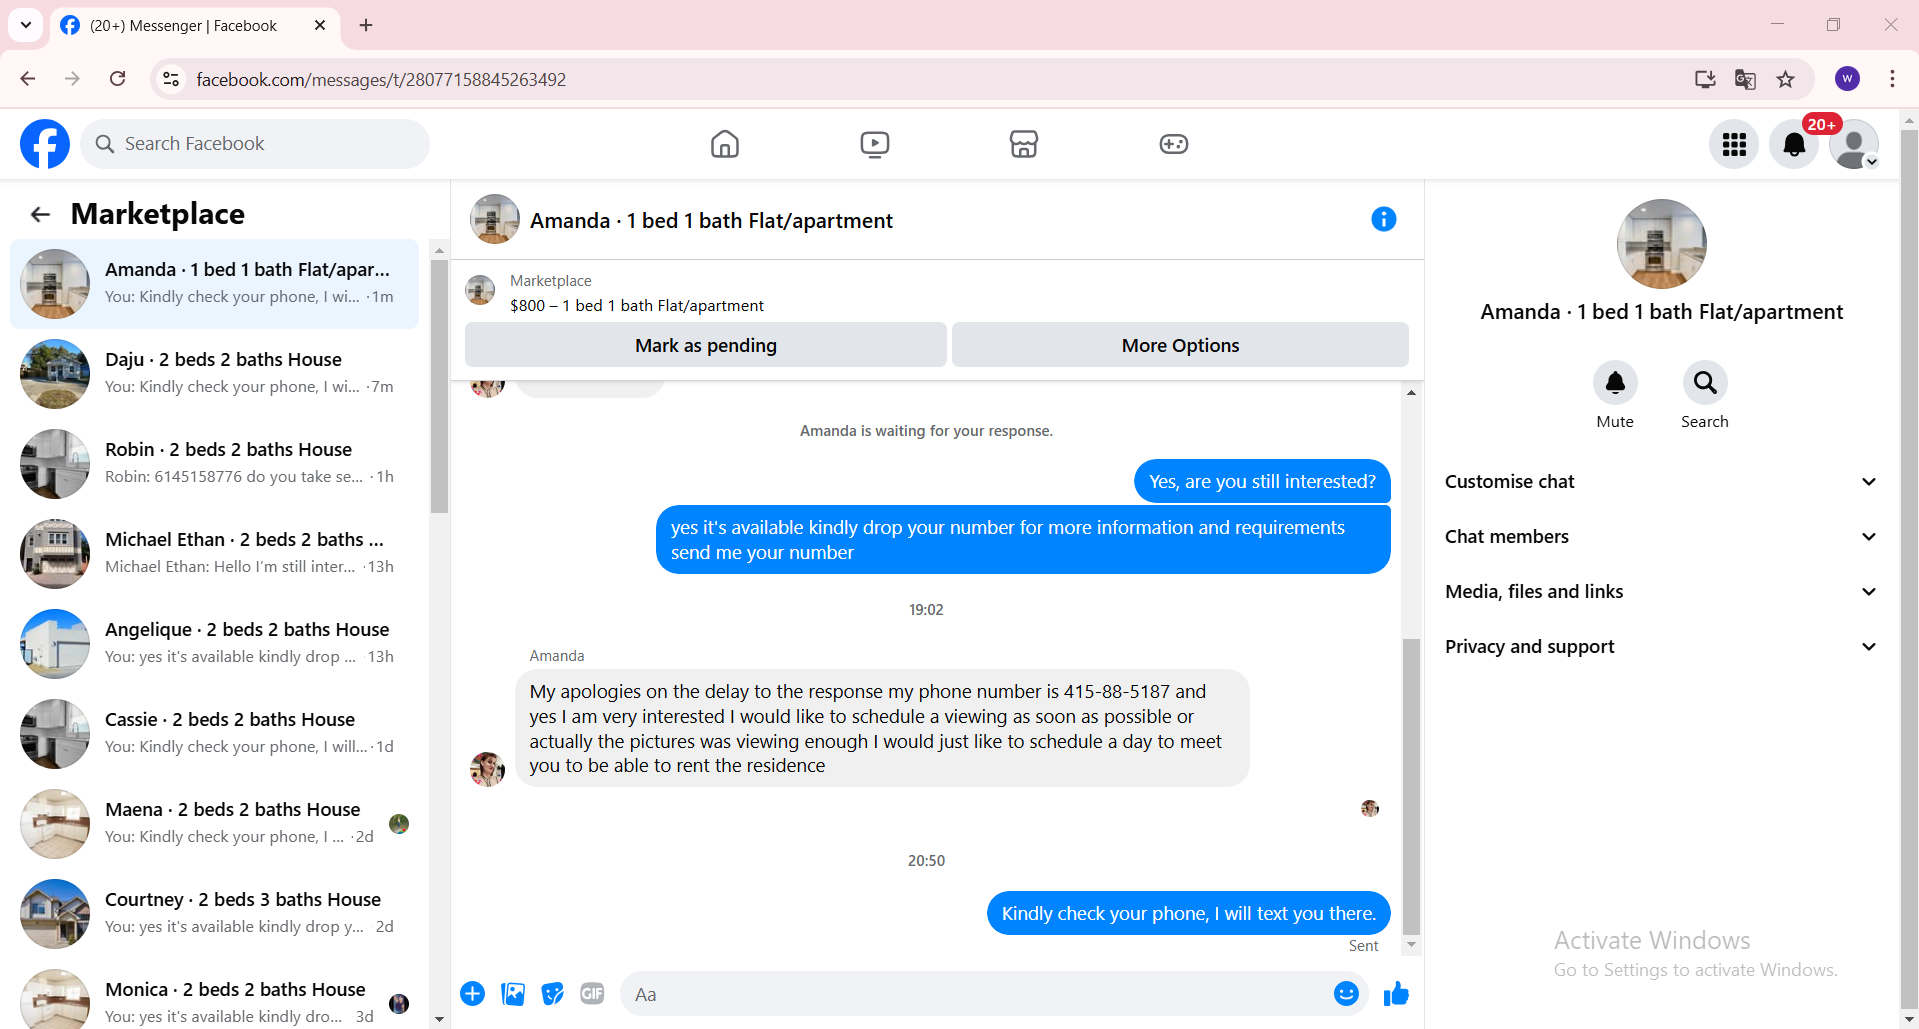Click the message 'Yes, are you still interested?'
The height and width of the screenshot is (1029, 1919).
pyautogui.click(x=1262, y=481)
